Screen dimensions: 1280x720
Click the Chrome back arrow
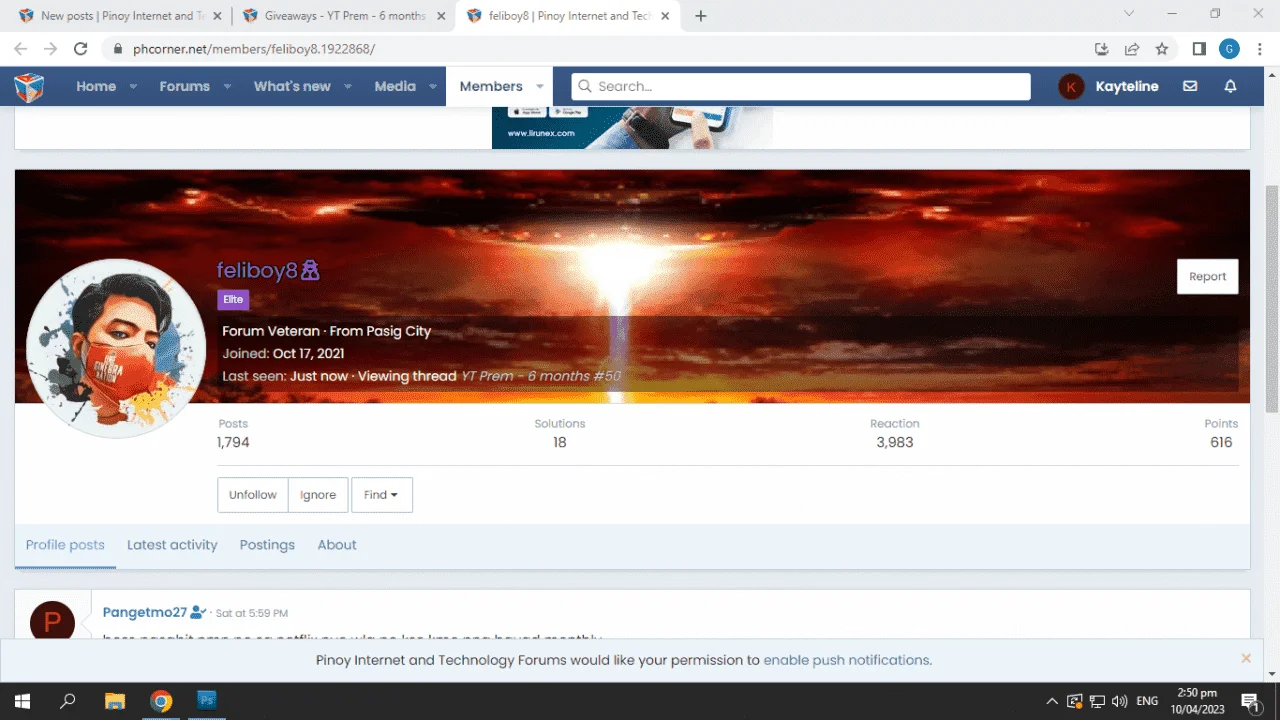(21, 48)
